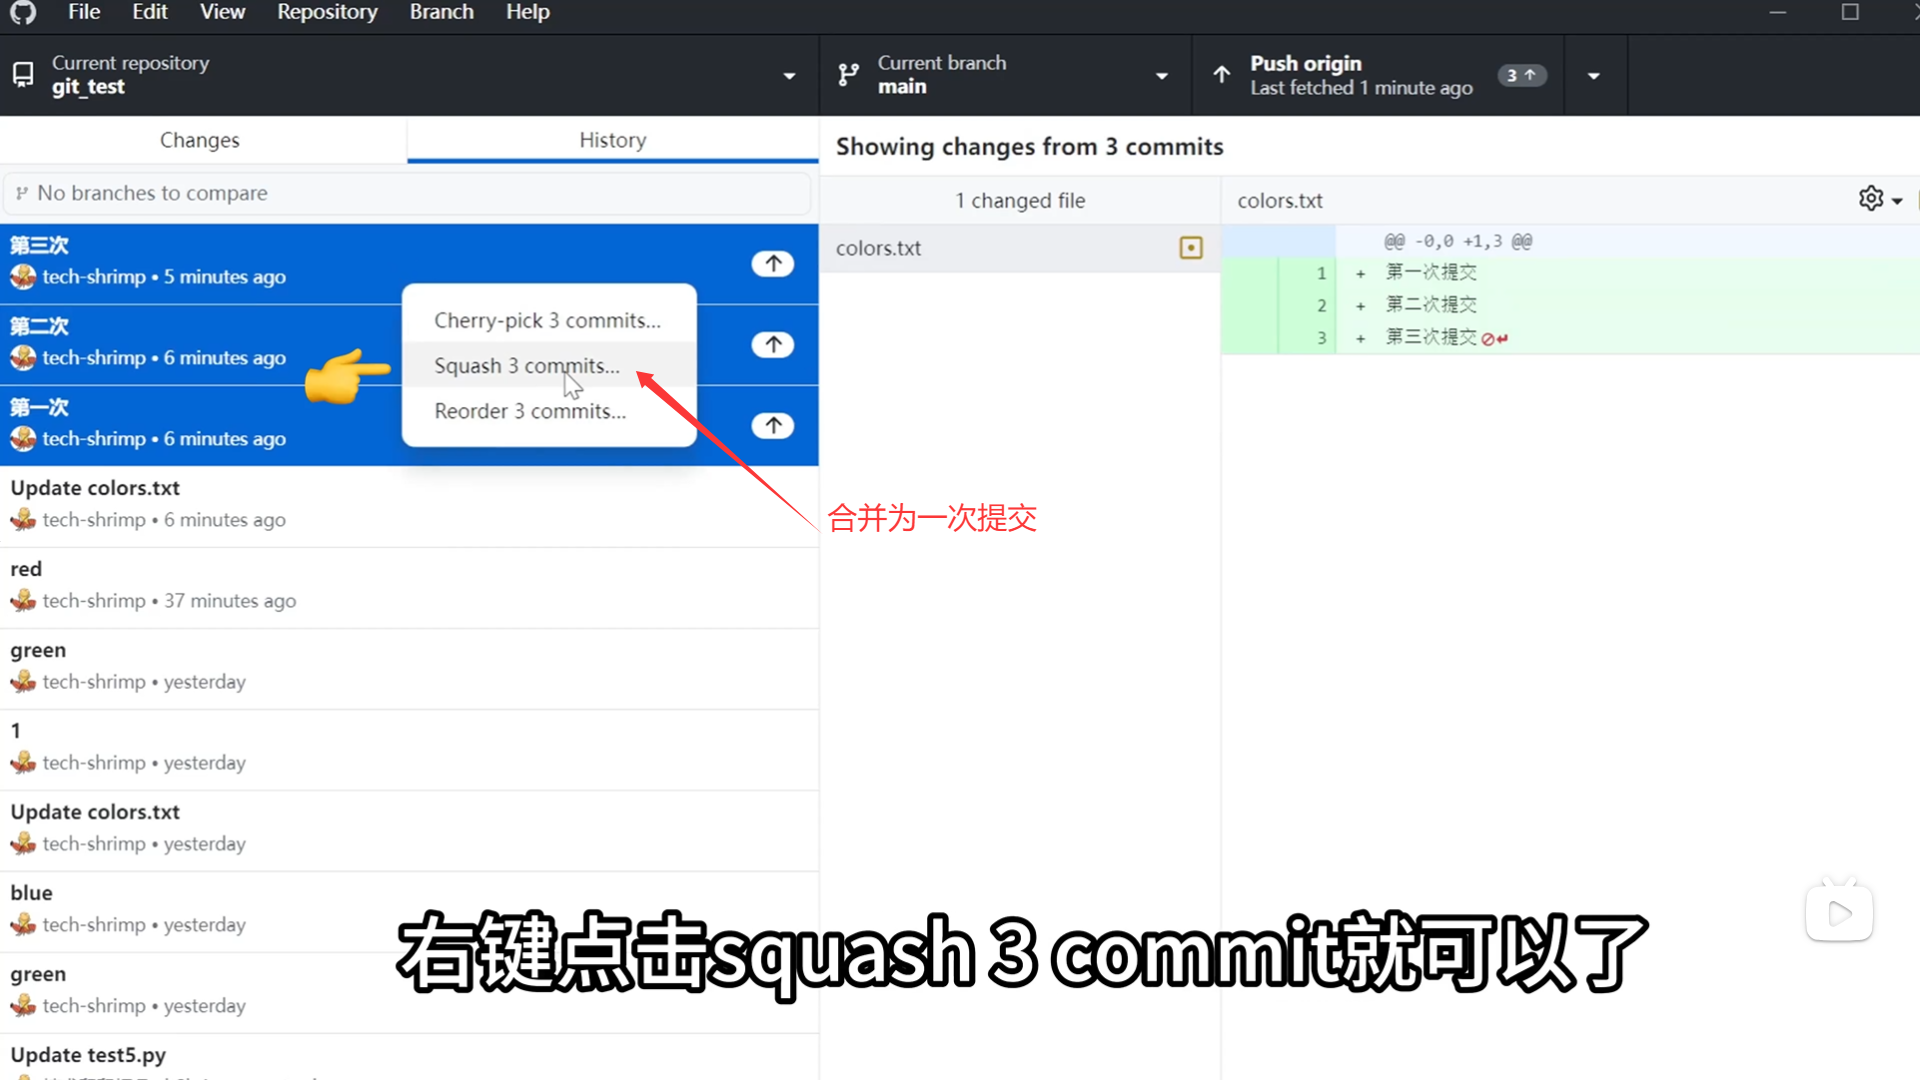This screenshot has height=1080, width=1920.
Task: Expand the Current repository dropdown
Action: [x=789, y=76]
